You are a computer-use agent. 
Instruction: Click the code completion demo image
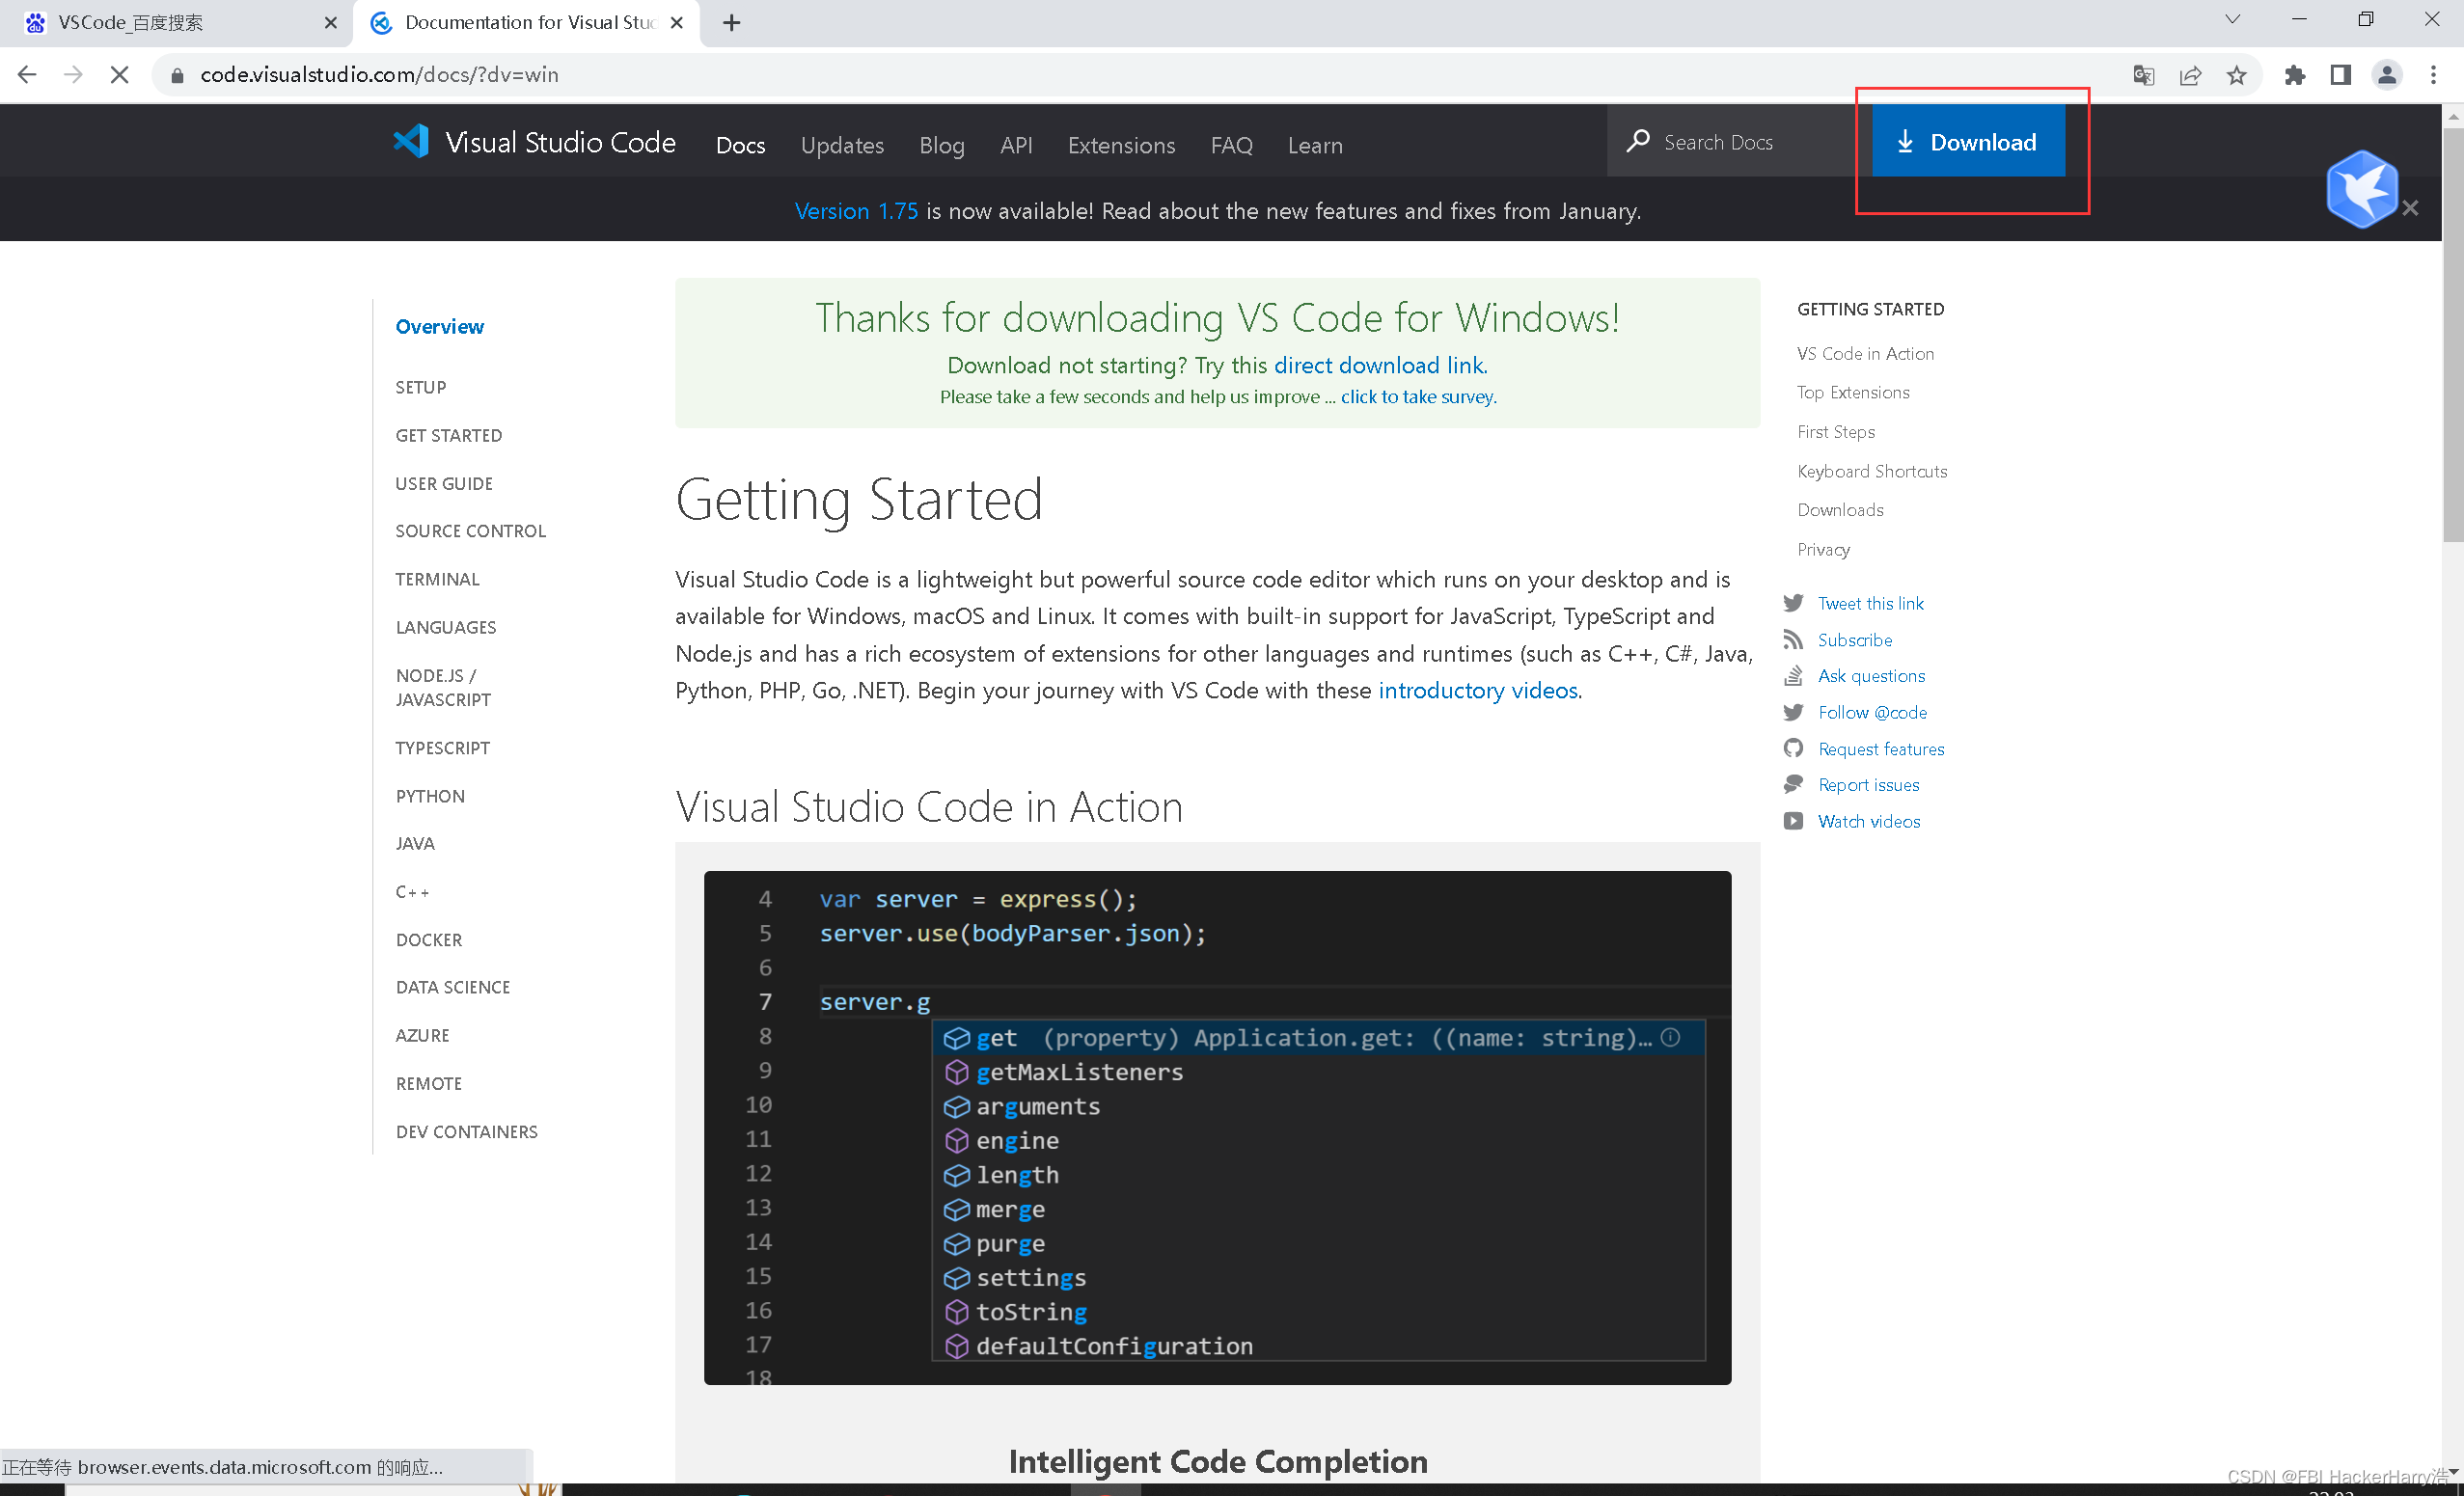click(x=1217, y=1128)
